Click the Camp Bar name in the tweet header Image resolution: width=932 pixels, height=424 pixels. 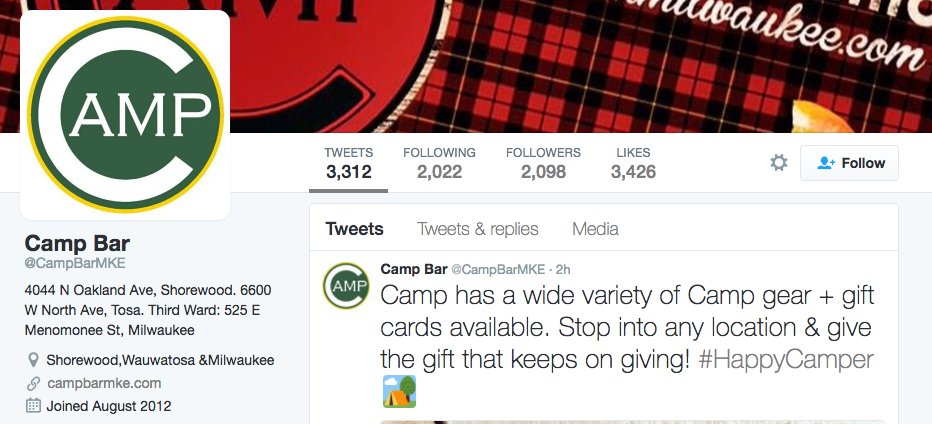(x=414, y=269)
